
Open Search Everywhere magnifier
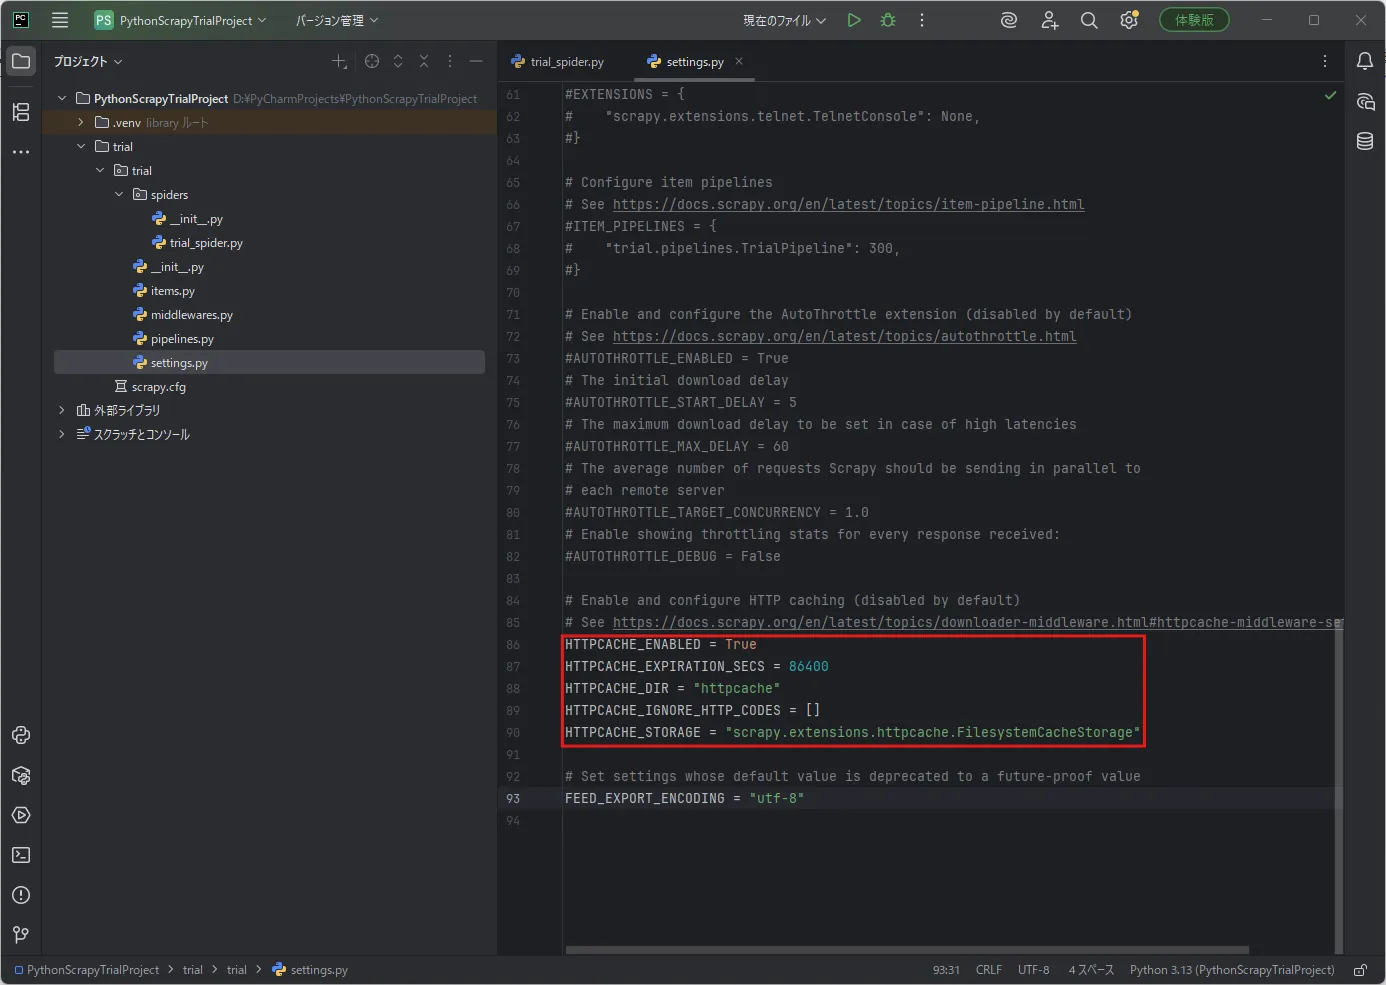coord(1089,20)
